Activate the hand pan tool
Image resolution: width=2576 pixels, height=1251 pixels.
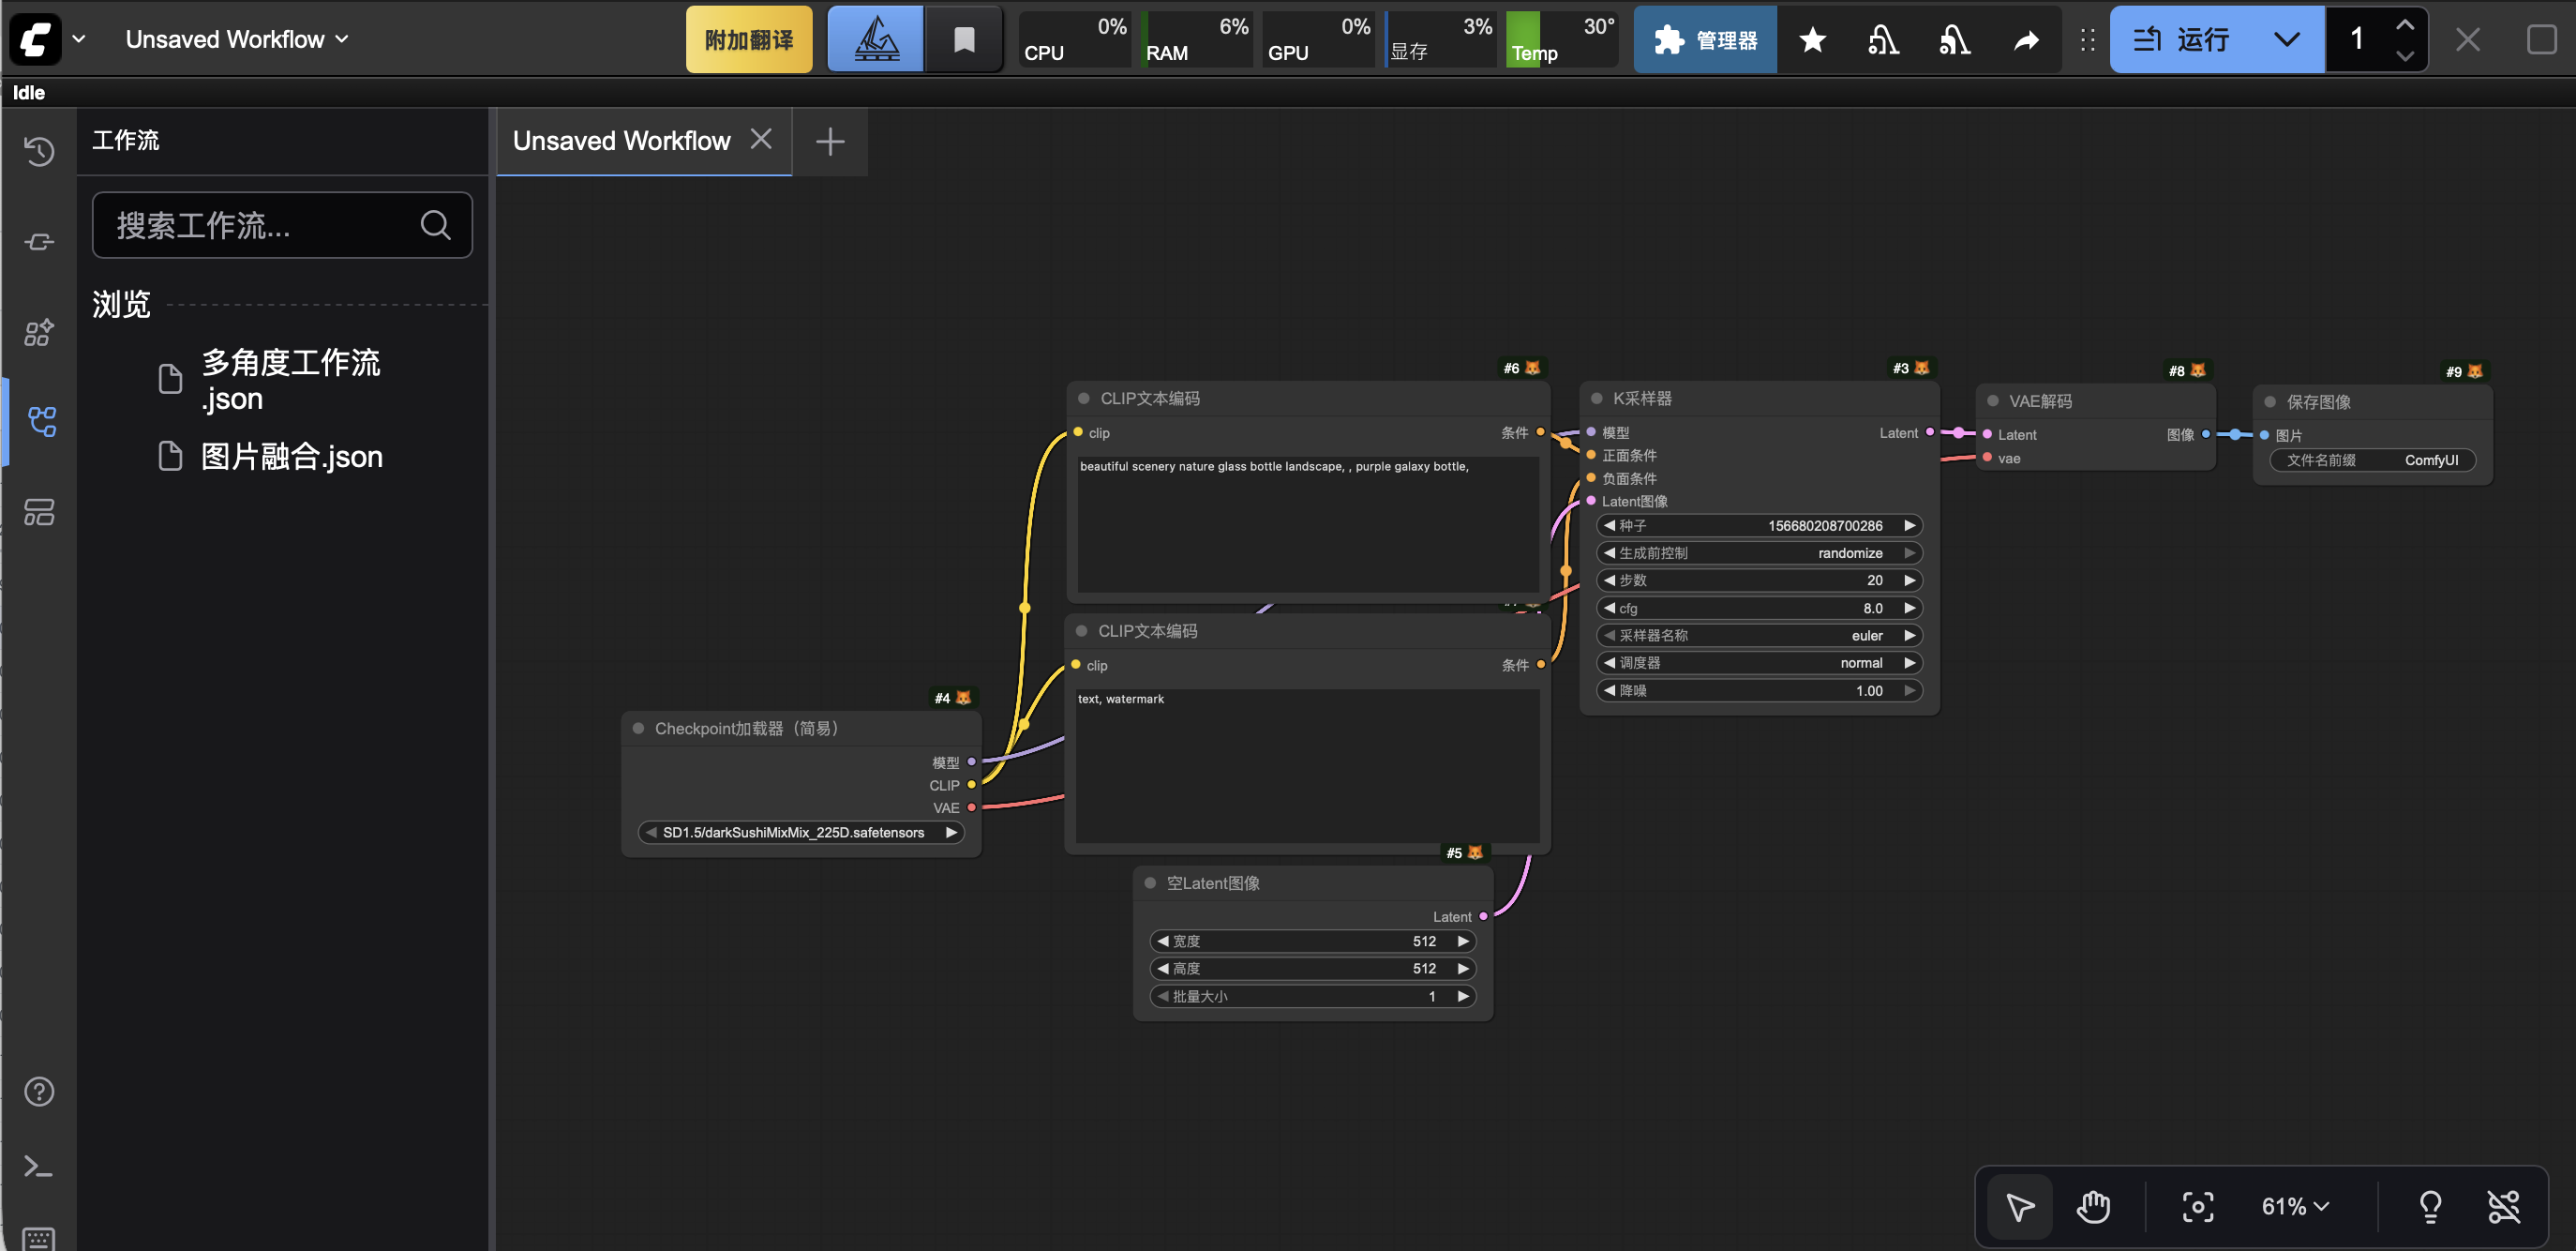point(2092,1207)
